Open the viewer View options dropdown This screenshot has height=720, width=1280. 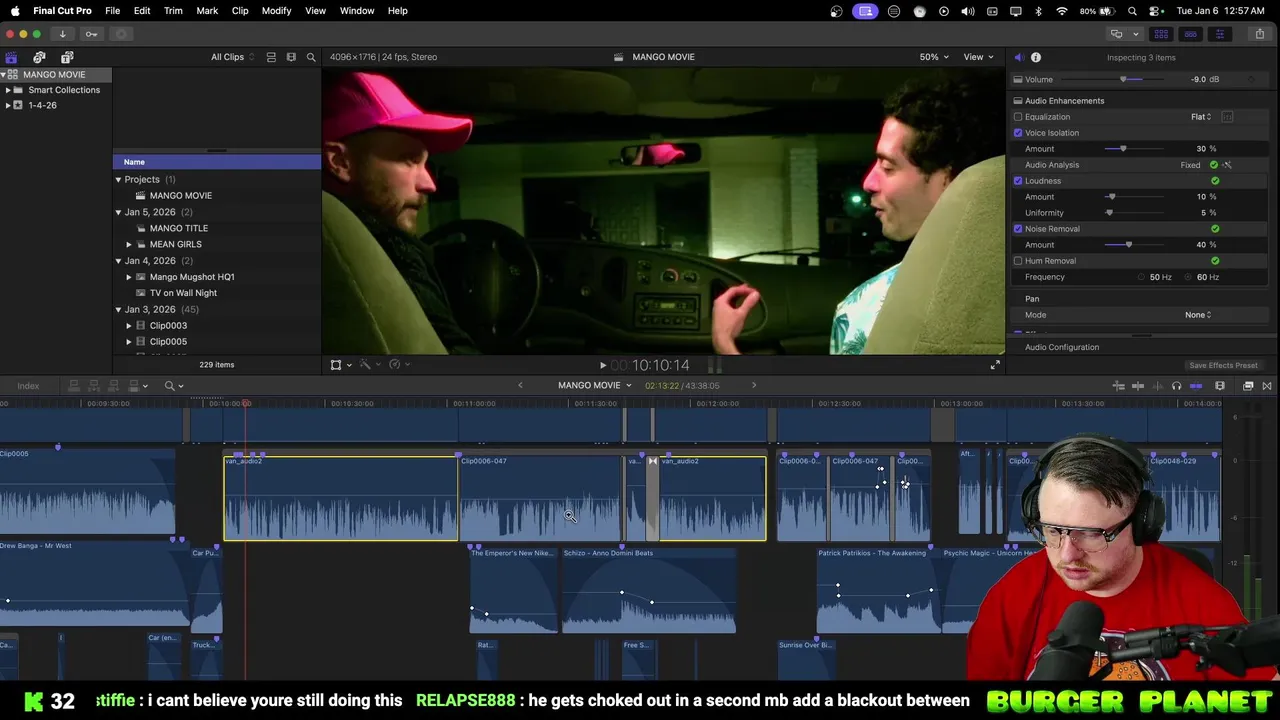978,57
